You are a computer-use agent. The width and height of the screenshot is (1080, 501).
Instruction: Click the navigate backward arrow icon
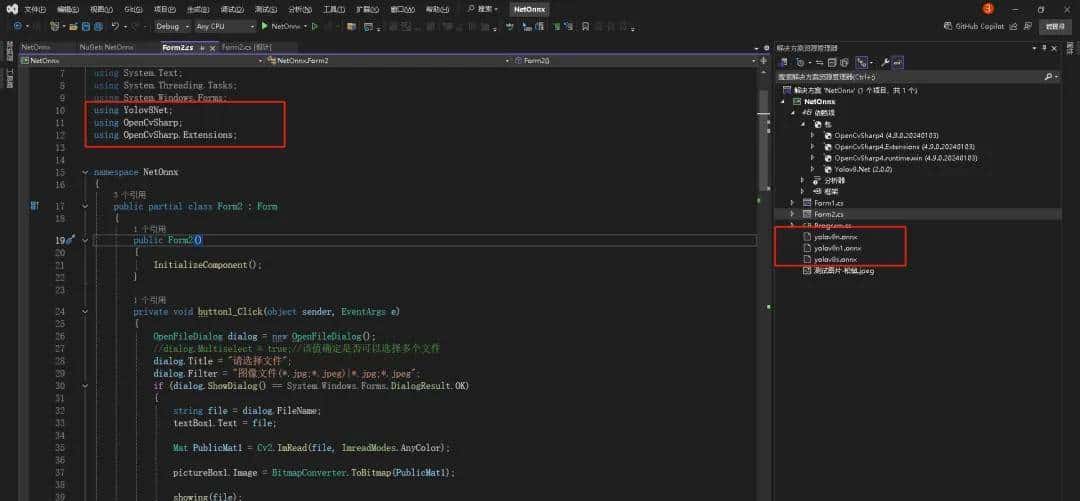[17, 26]
